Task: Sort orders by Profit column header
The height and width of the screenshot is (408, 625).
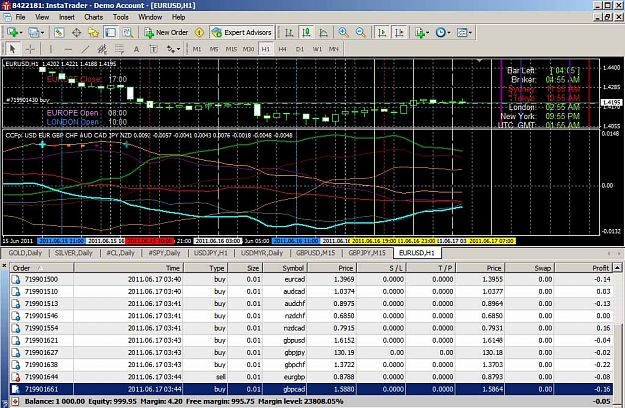Action: pyautogui.click(x=583, y=268)
